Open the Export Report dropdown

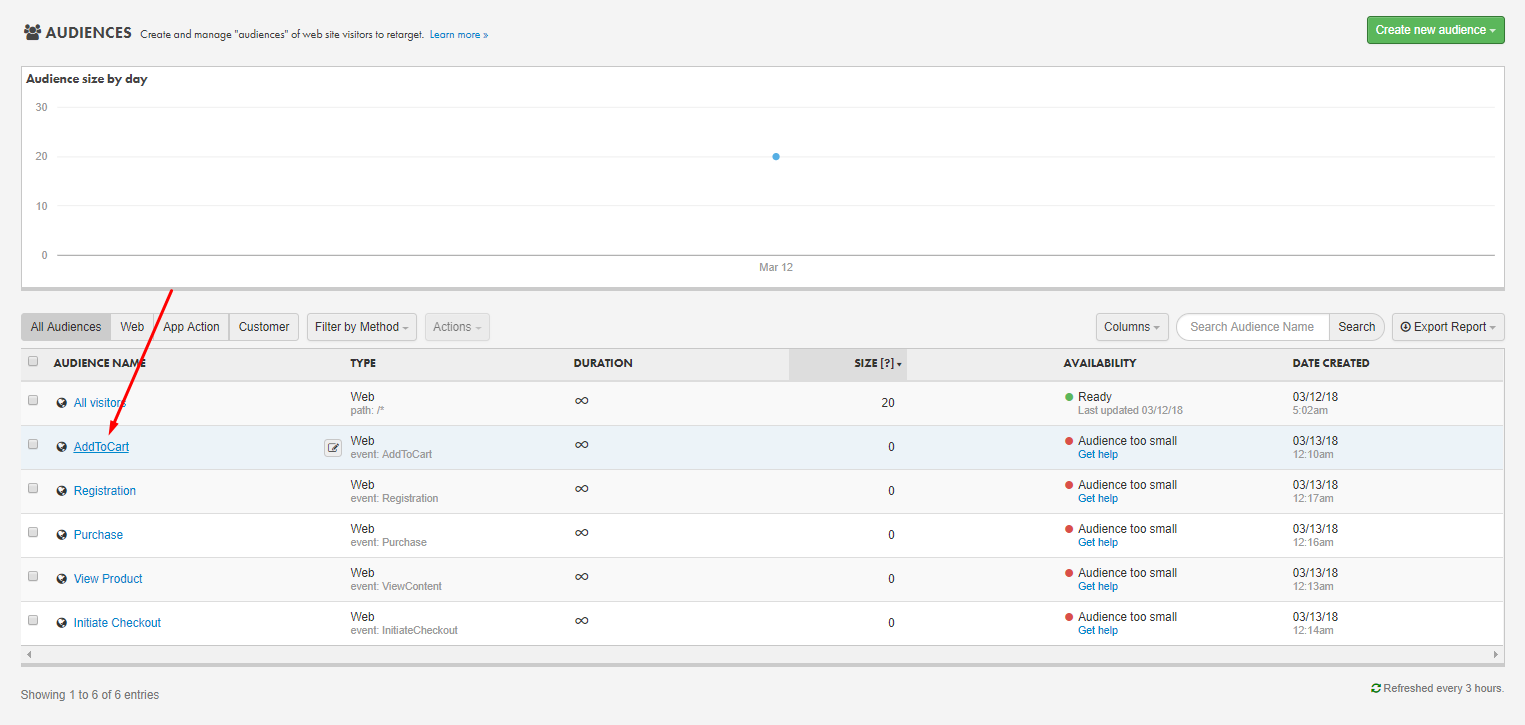(x=1448, y=327)
